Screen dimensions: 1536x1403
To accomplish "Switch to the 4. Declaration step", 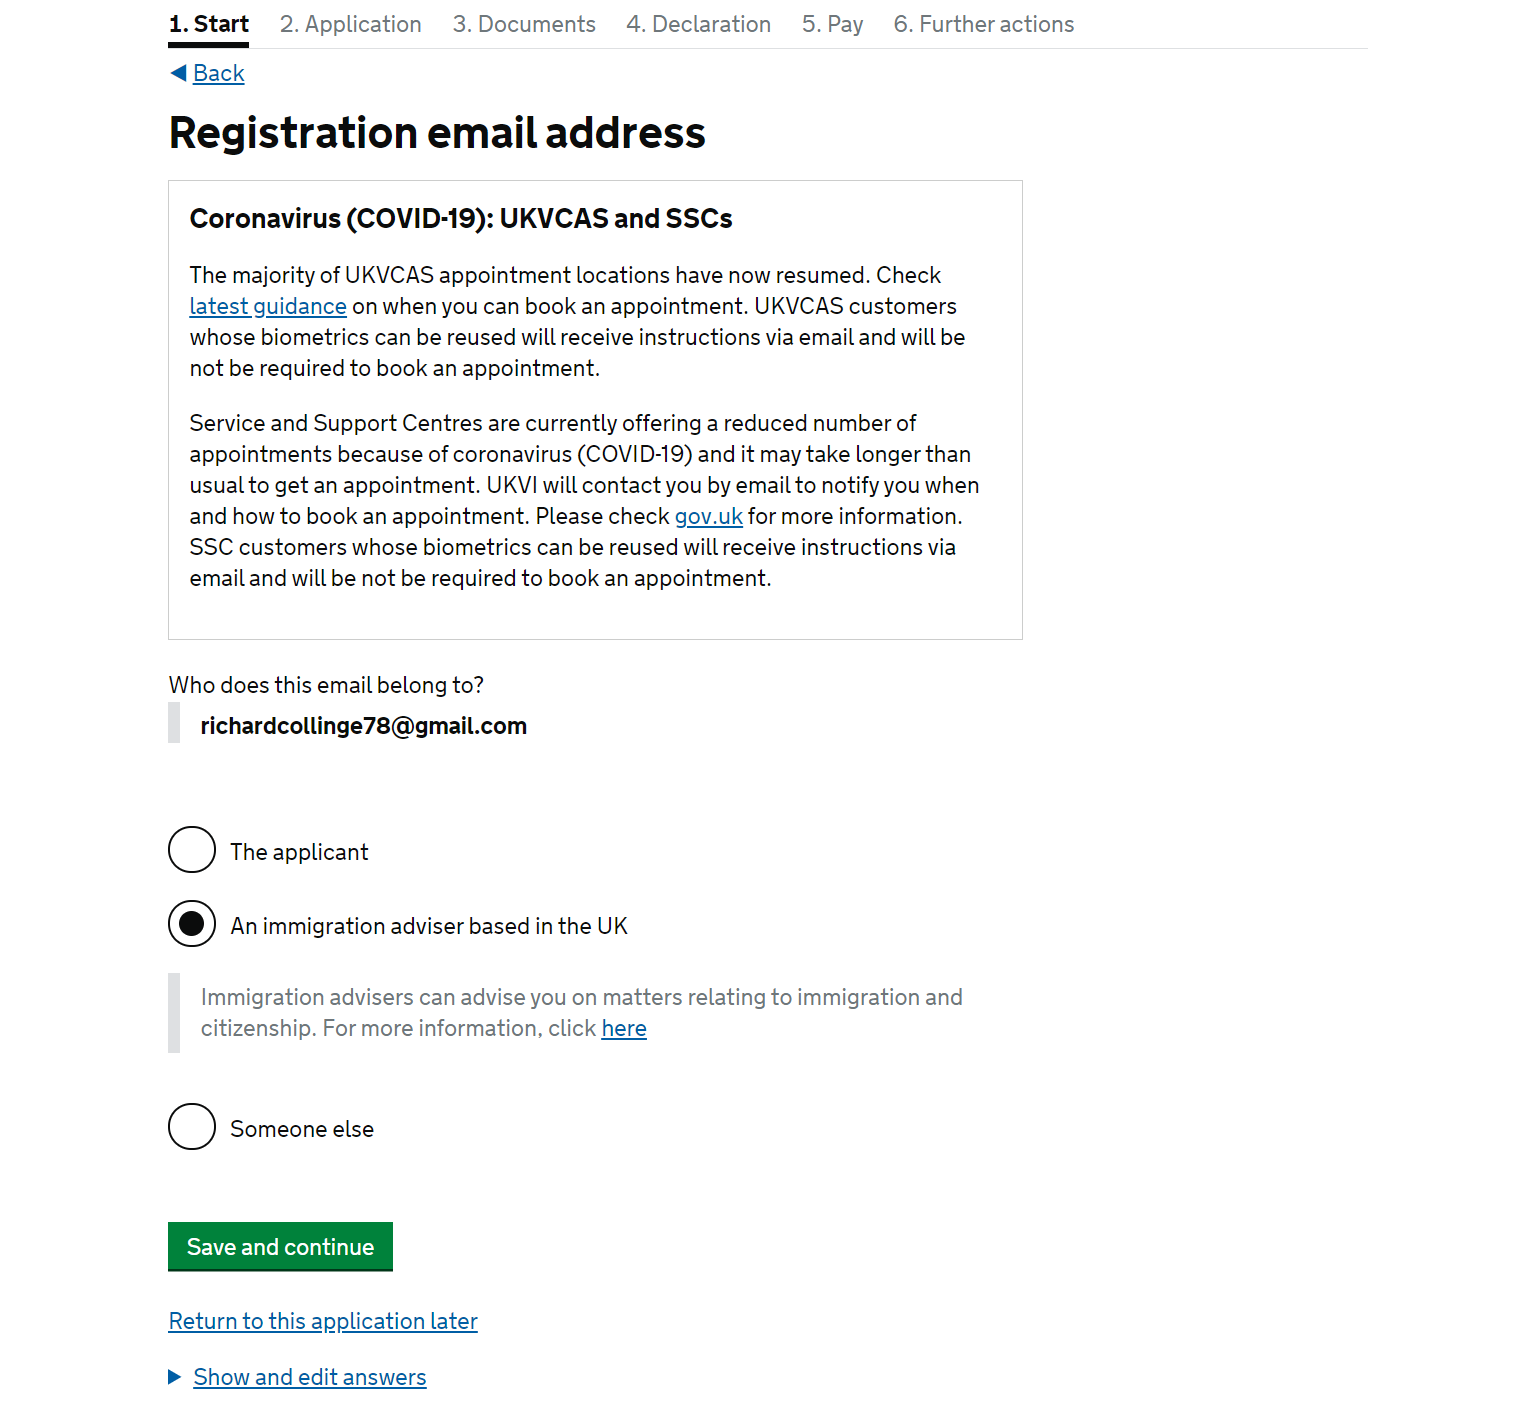I will point(698,24).
